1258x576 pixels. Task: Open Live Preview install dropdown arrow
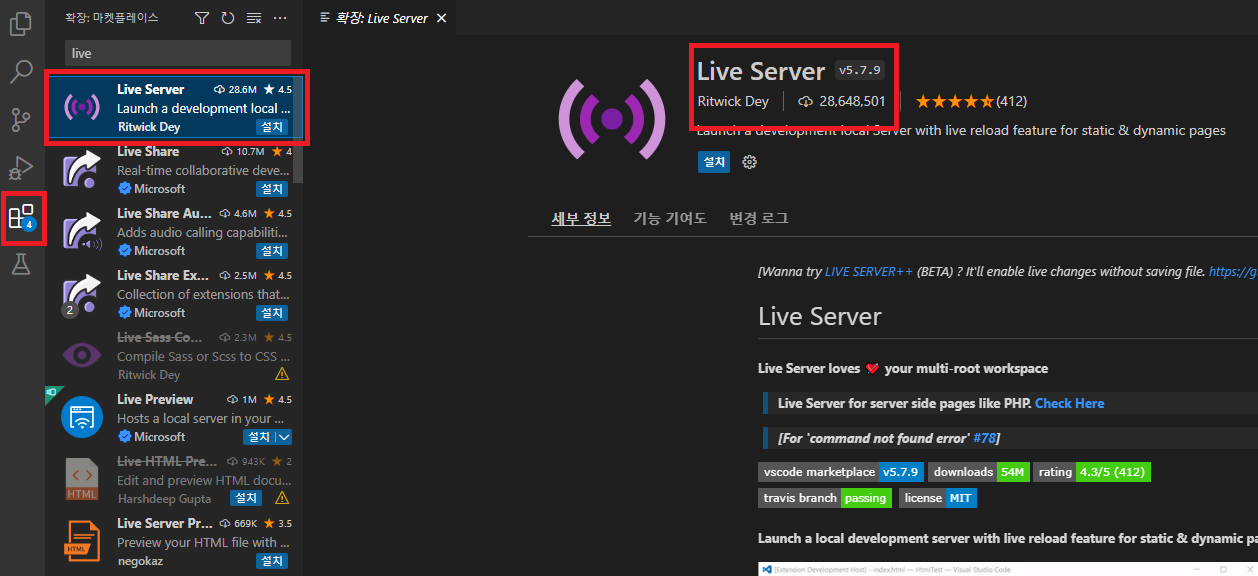[283, 437]
